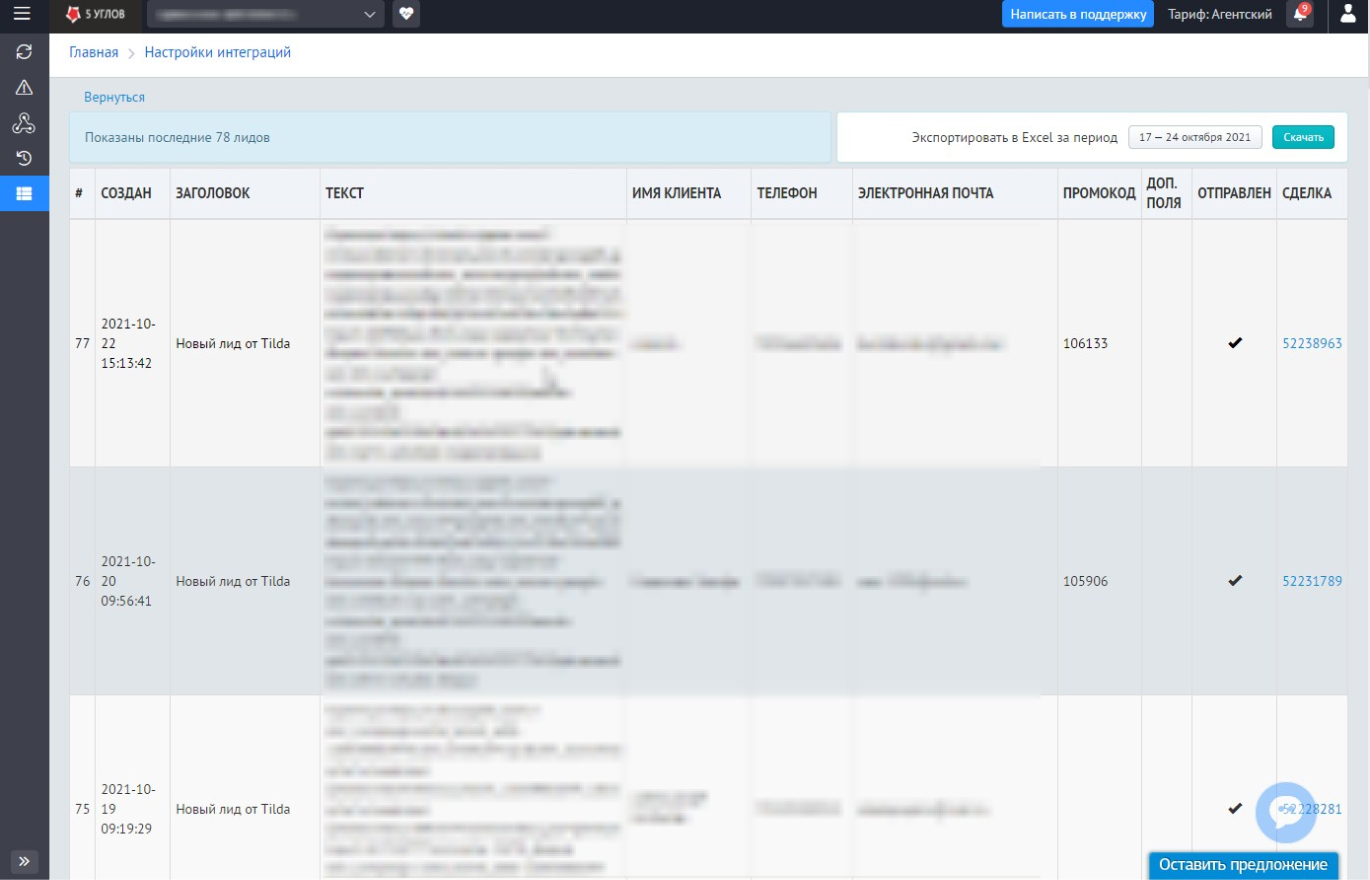Open the webhook integrations sidebar icon
This screenshot has height=880, width=1370.
point(24,124)
